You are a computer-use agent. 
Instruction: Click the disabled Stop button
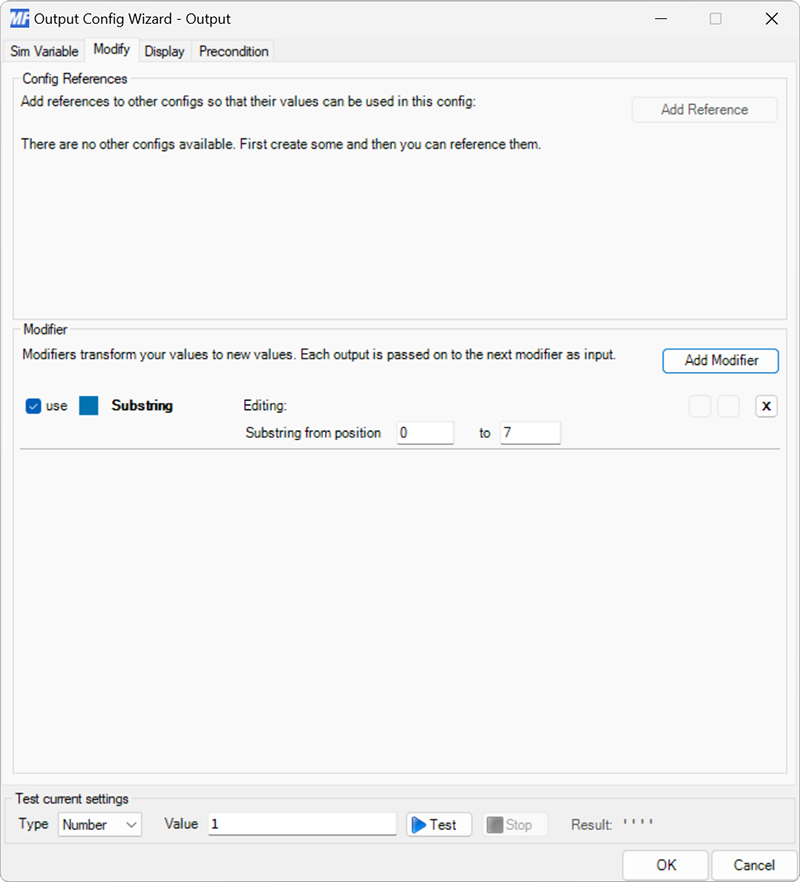click(x=513, y=824)
